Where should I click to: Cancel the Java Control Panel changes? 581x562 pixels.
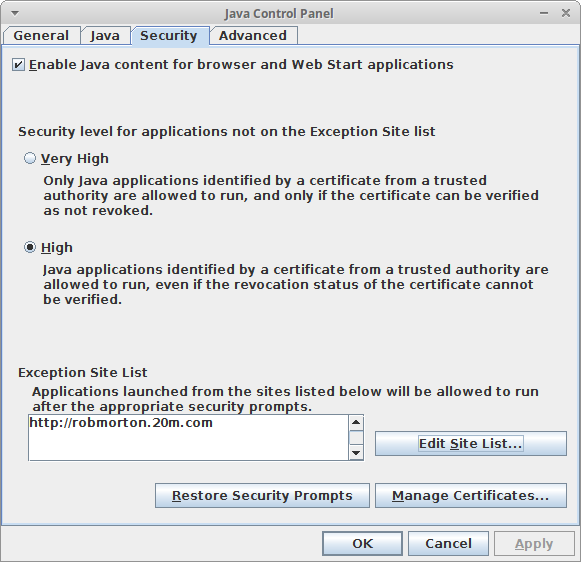pos(448,543)
